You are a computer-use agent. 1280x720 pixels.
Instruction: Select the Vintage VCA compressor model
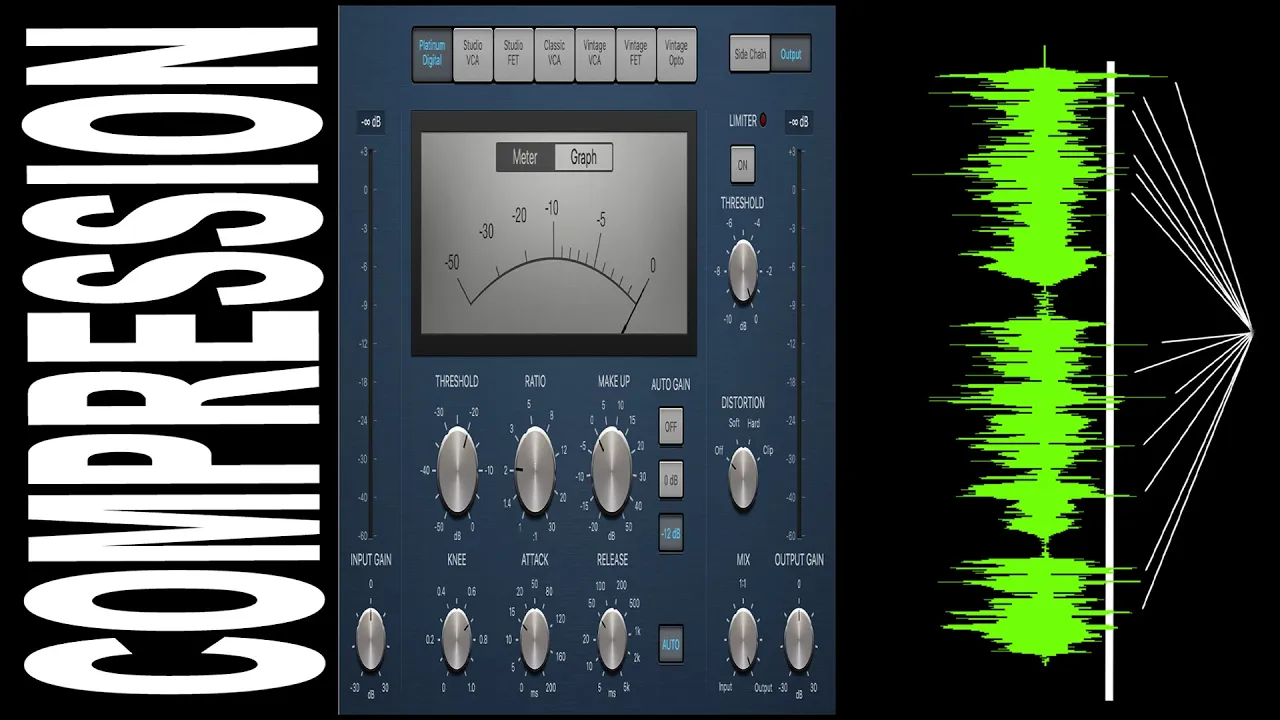pos(595,54)
